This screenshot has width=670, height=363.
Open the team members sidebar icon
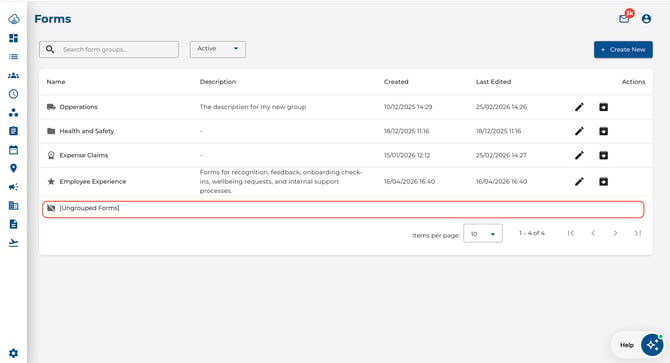pyautogui.click(x=13, y=76)
